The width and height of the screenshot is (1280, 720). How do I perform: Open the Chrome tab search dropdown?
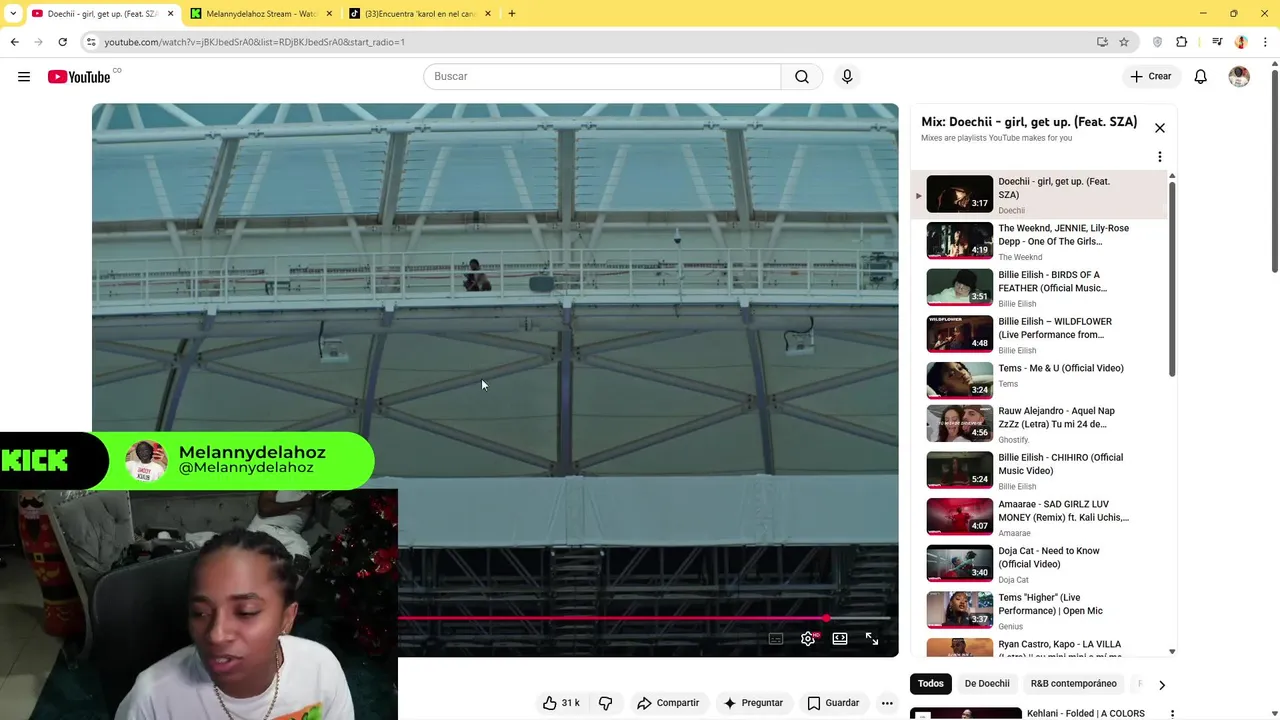[13, 14]
